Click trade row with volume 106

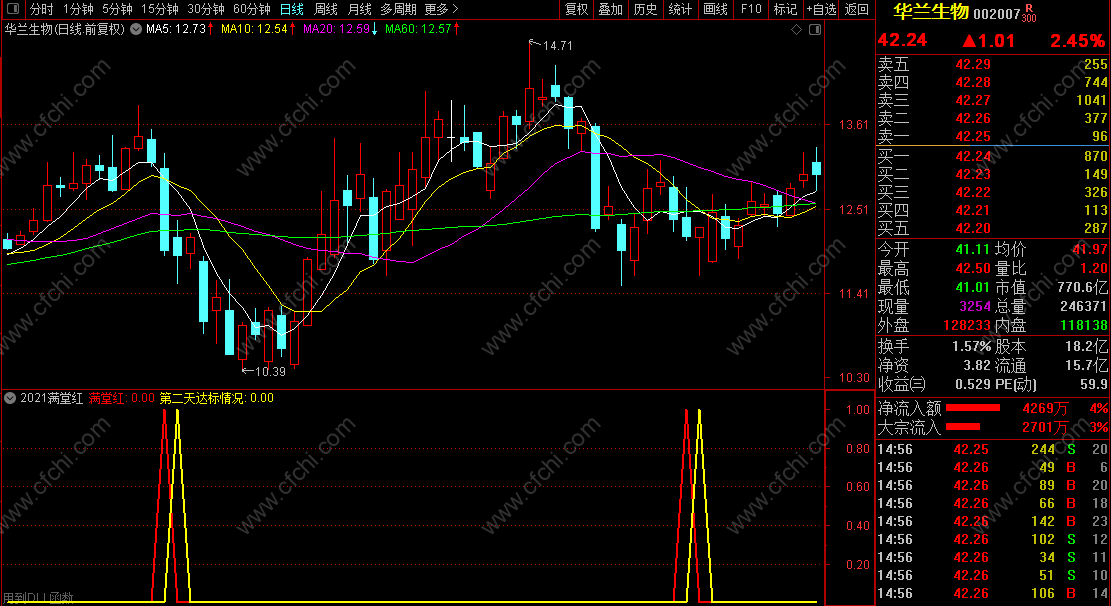[x=992, y=593]
